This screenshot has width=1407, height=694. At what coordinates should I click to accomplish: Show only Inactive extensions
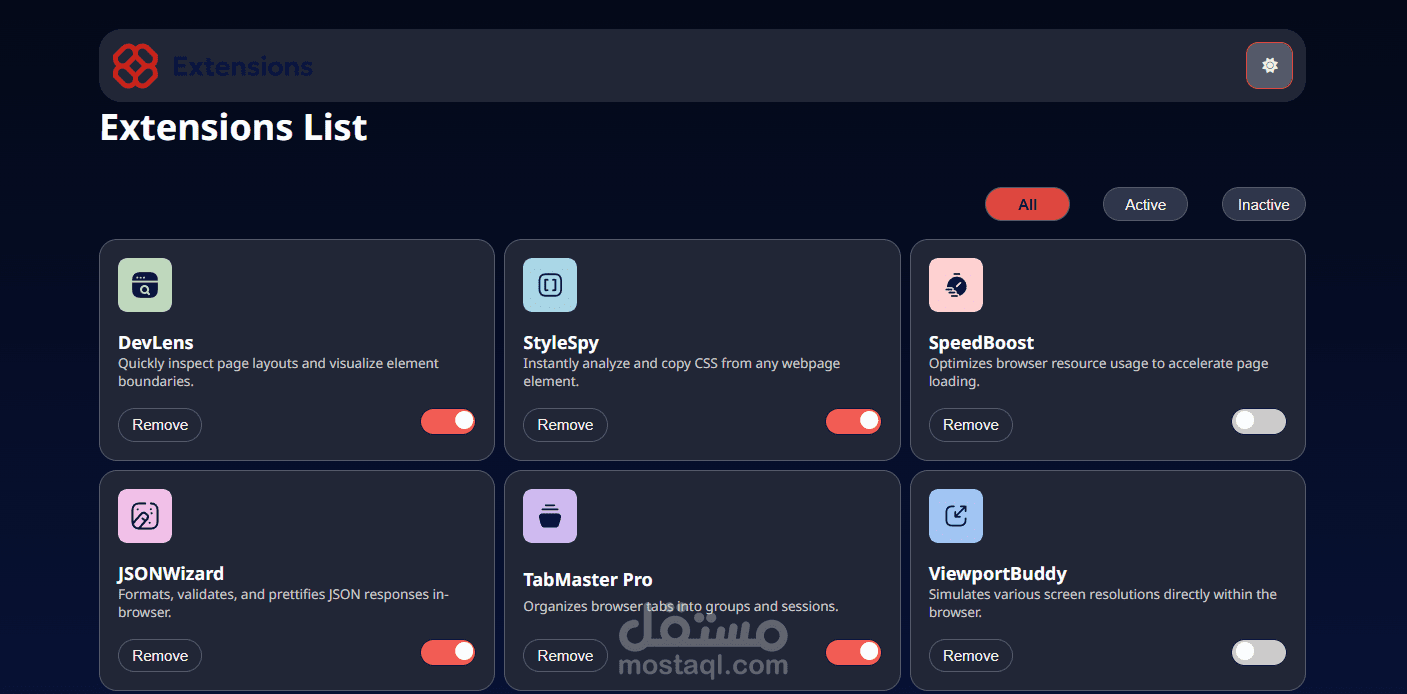point(1264,204)
